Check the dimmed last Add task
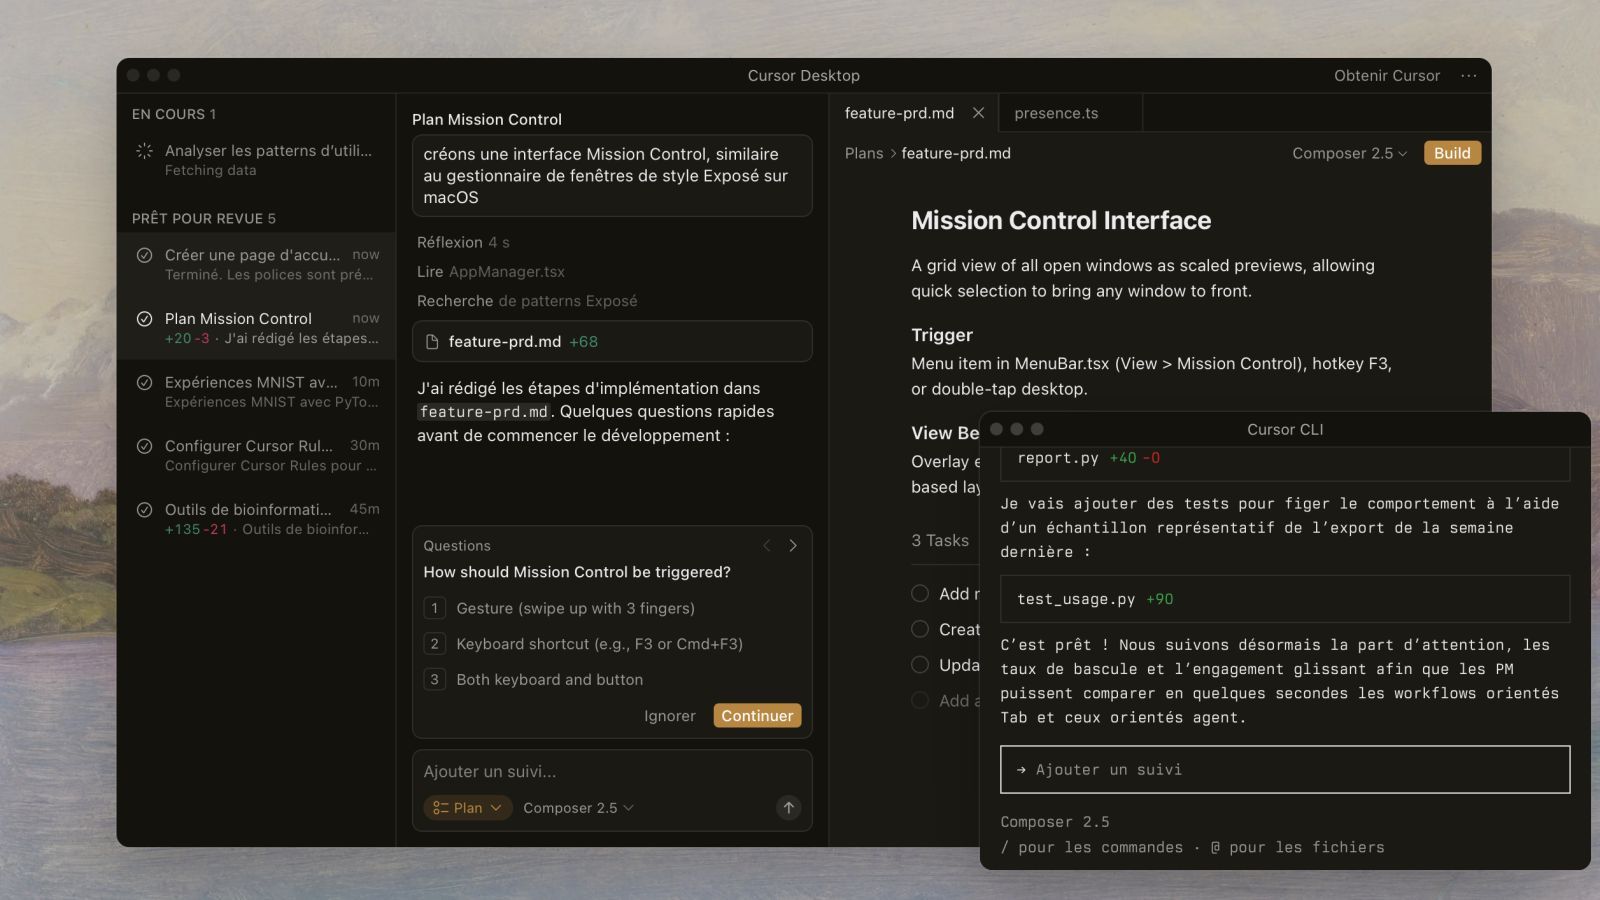 [920, 700]
